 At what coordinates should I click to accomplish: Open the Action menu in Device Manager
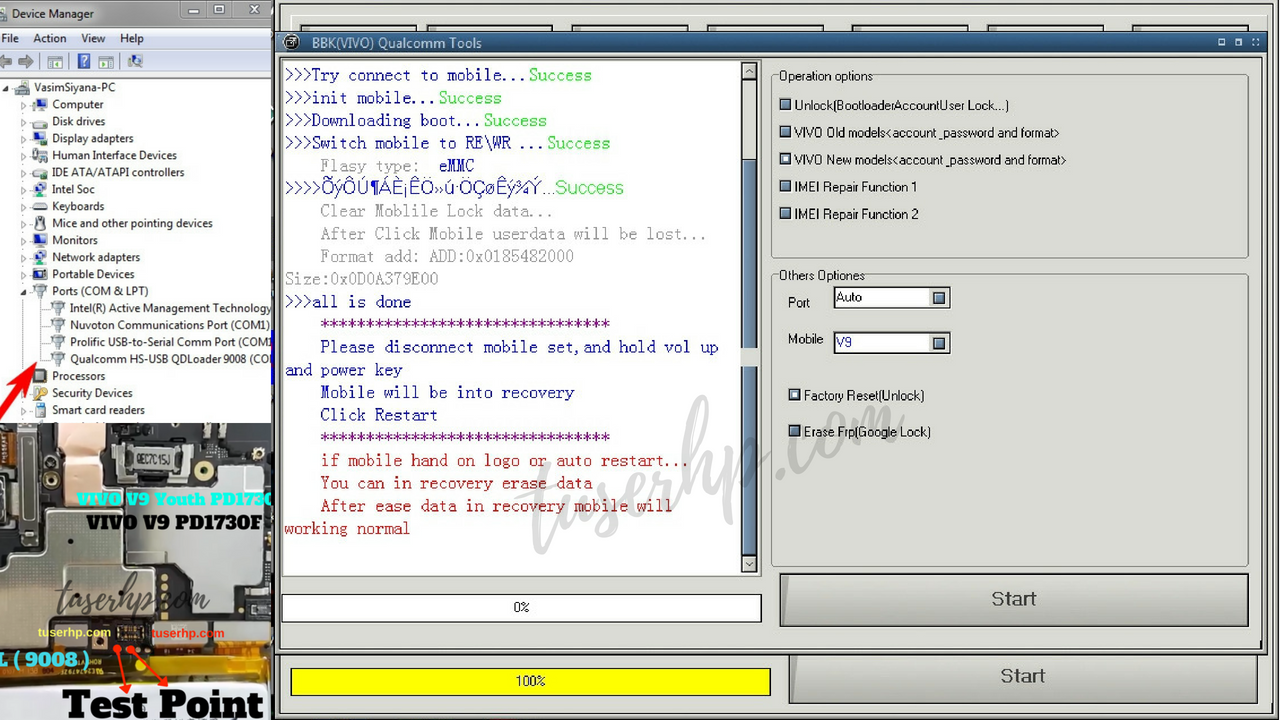tap(50, 38)
